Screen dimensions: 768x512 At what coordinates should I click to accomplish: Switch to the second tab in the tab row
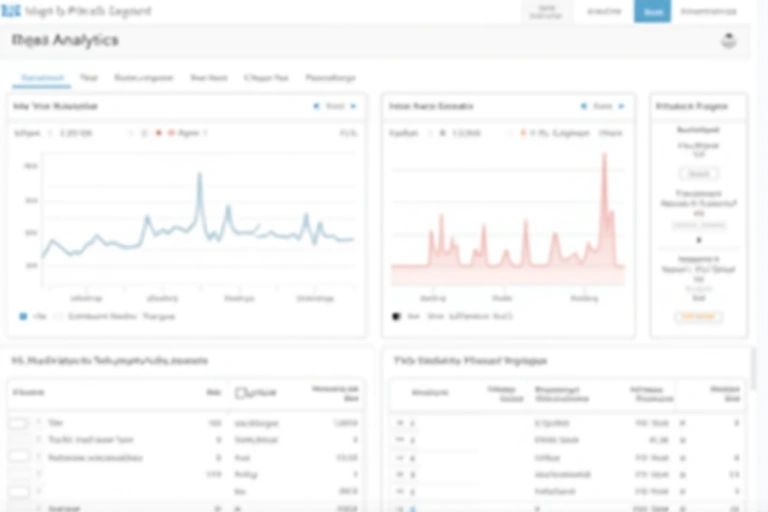tap(89, 78)
